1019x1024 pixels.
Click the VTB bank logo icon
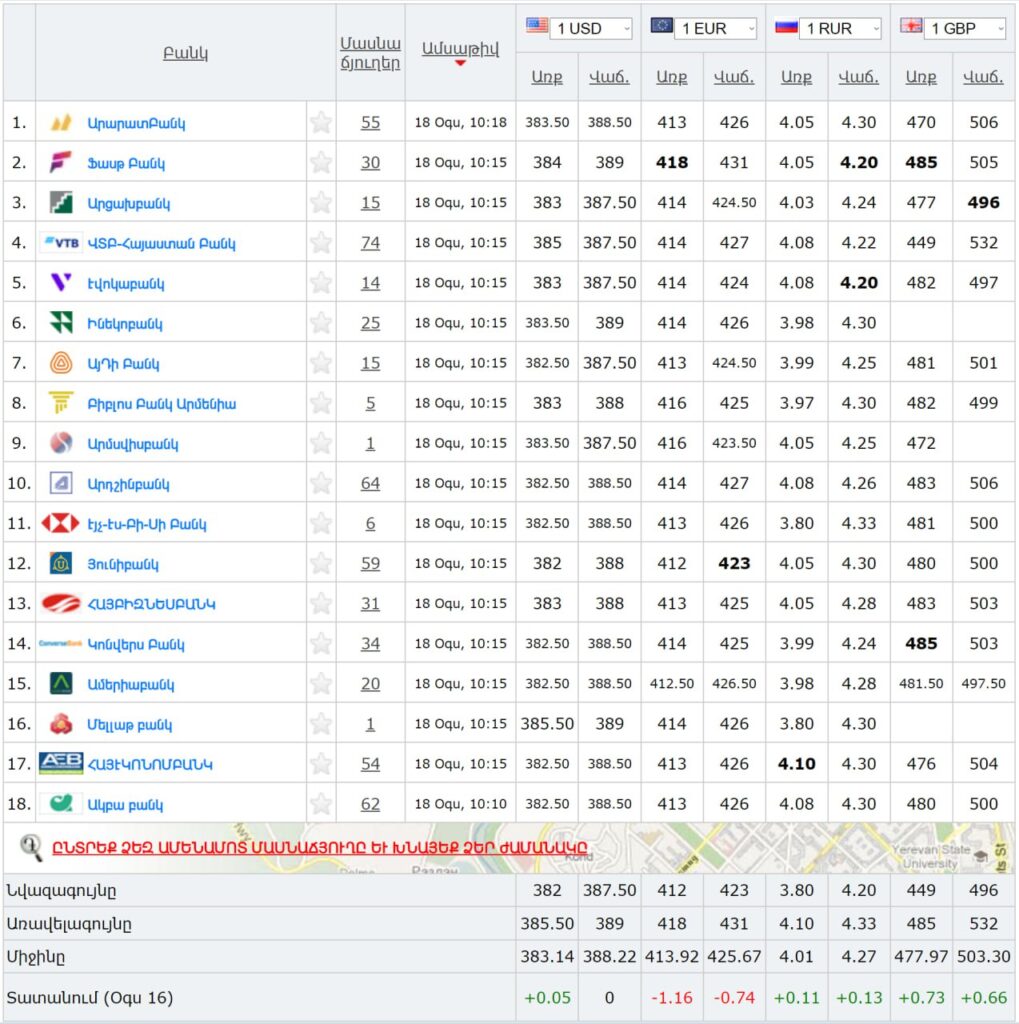click(61, 243)
